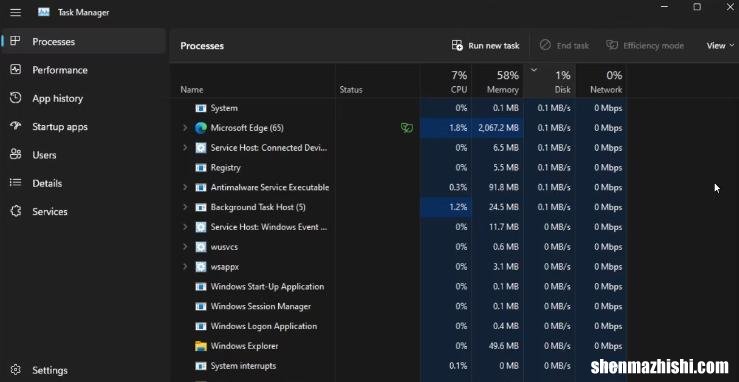Click the 1.2% CPU value
The height and width of the screenshot is (382, 739).
coord(458,207)
